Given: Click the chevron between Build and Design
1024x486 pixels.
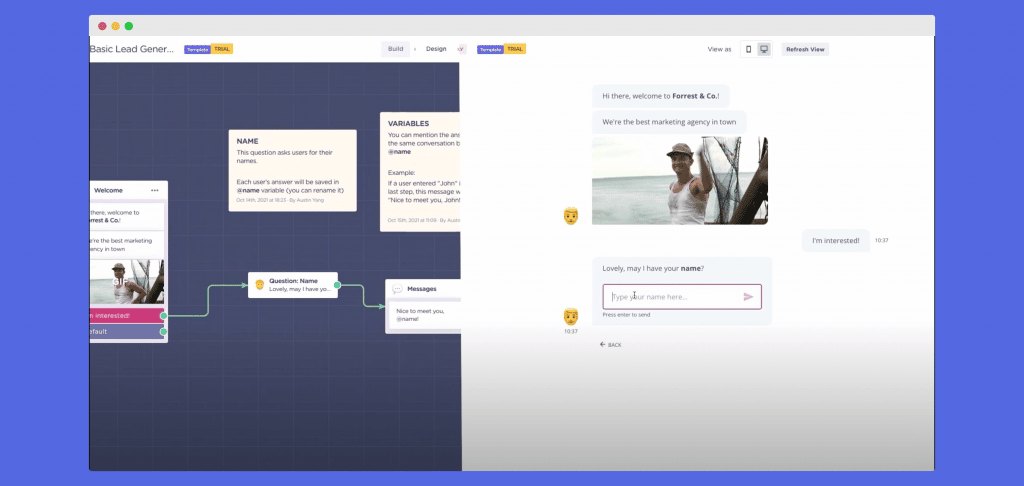Looking at the screenshot, I should coord(415,49).
